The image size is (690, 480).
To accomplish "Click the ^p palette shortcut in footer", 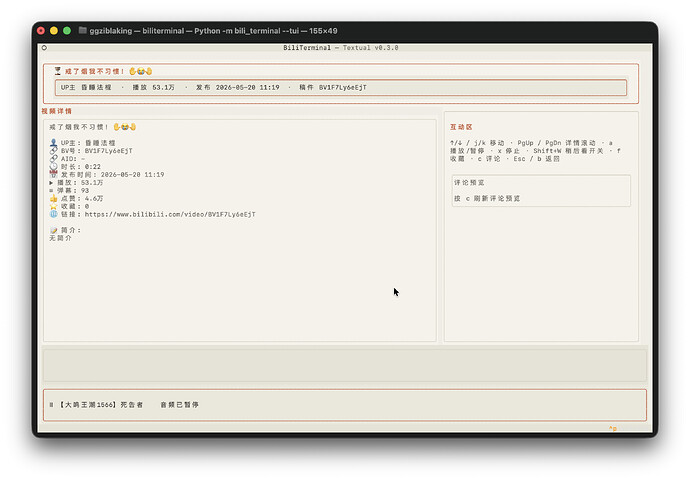I will pyautogui.click(x=613, y=428).
